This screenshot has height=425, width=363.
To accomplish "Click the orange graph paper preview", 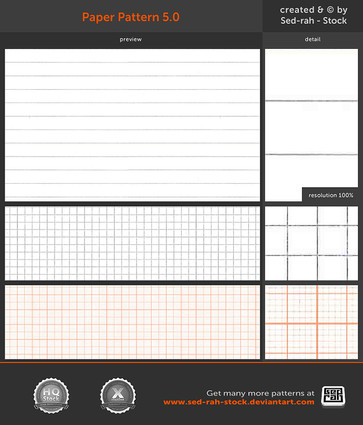I will point(132,322).
